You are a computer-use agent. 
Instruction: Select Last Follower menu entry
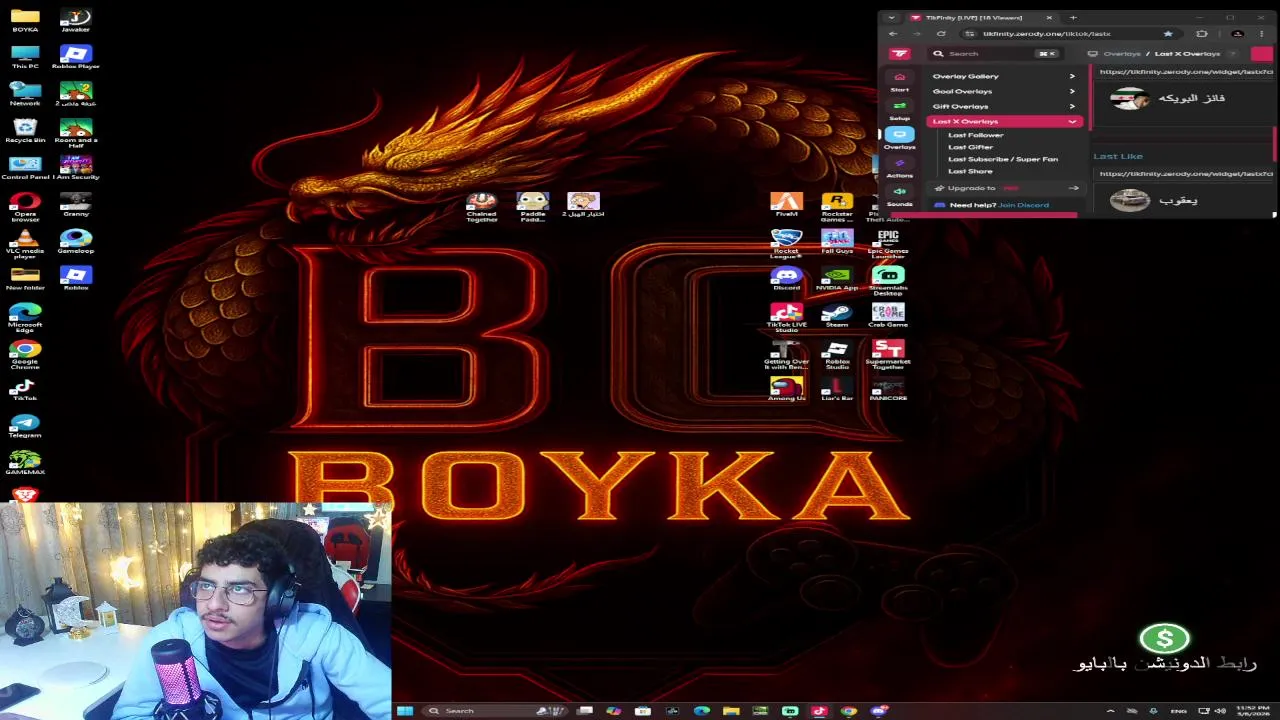point(975,135)
